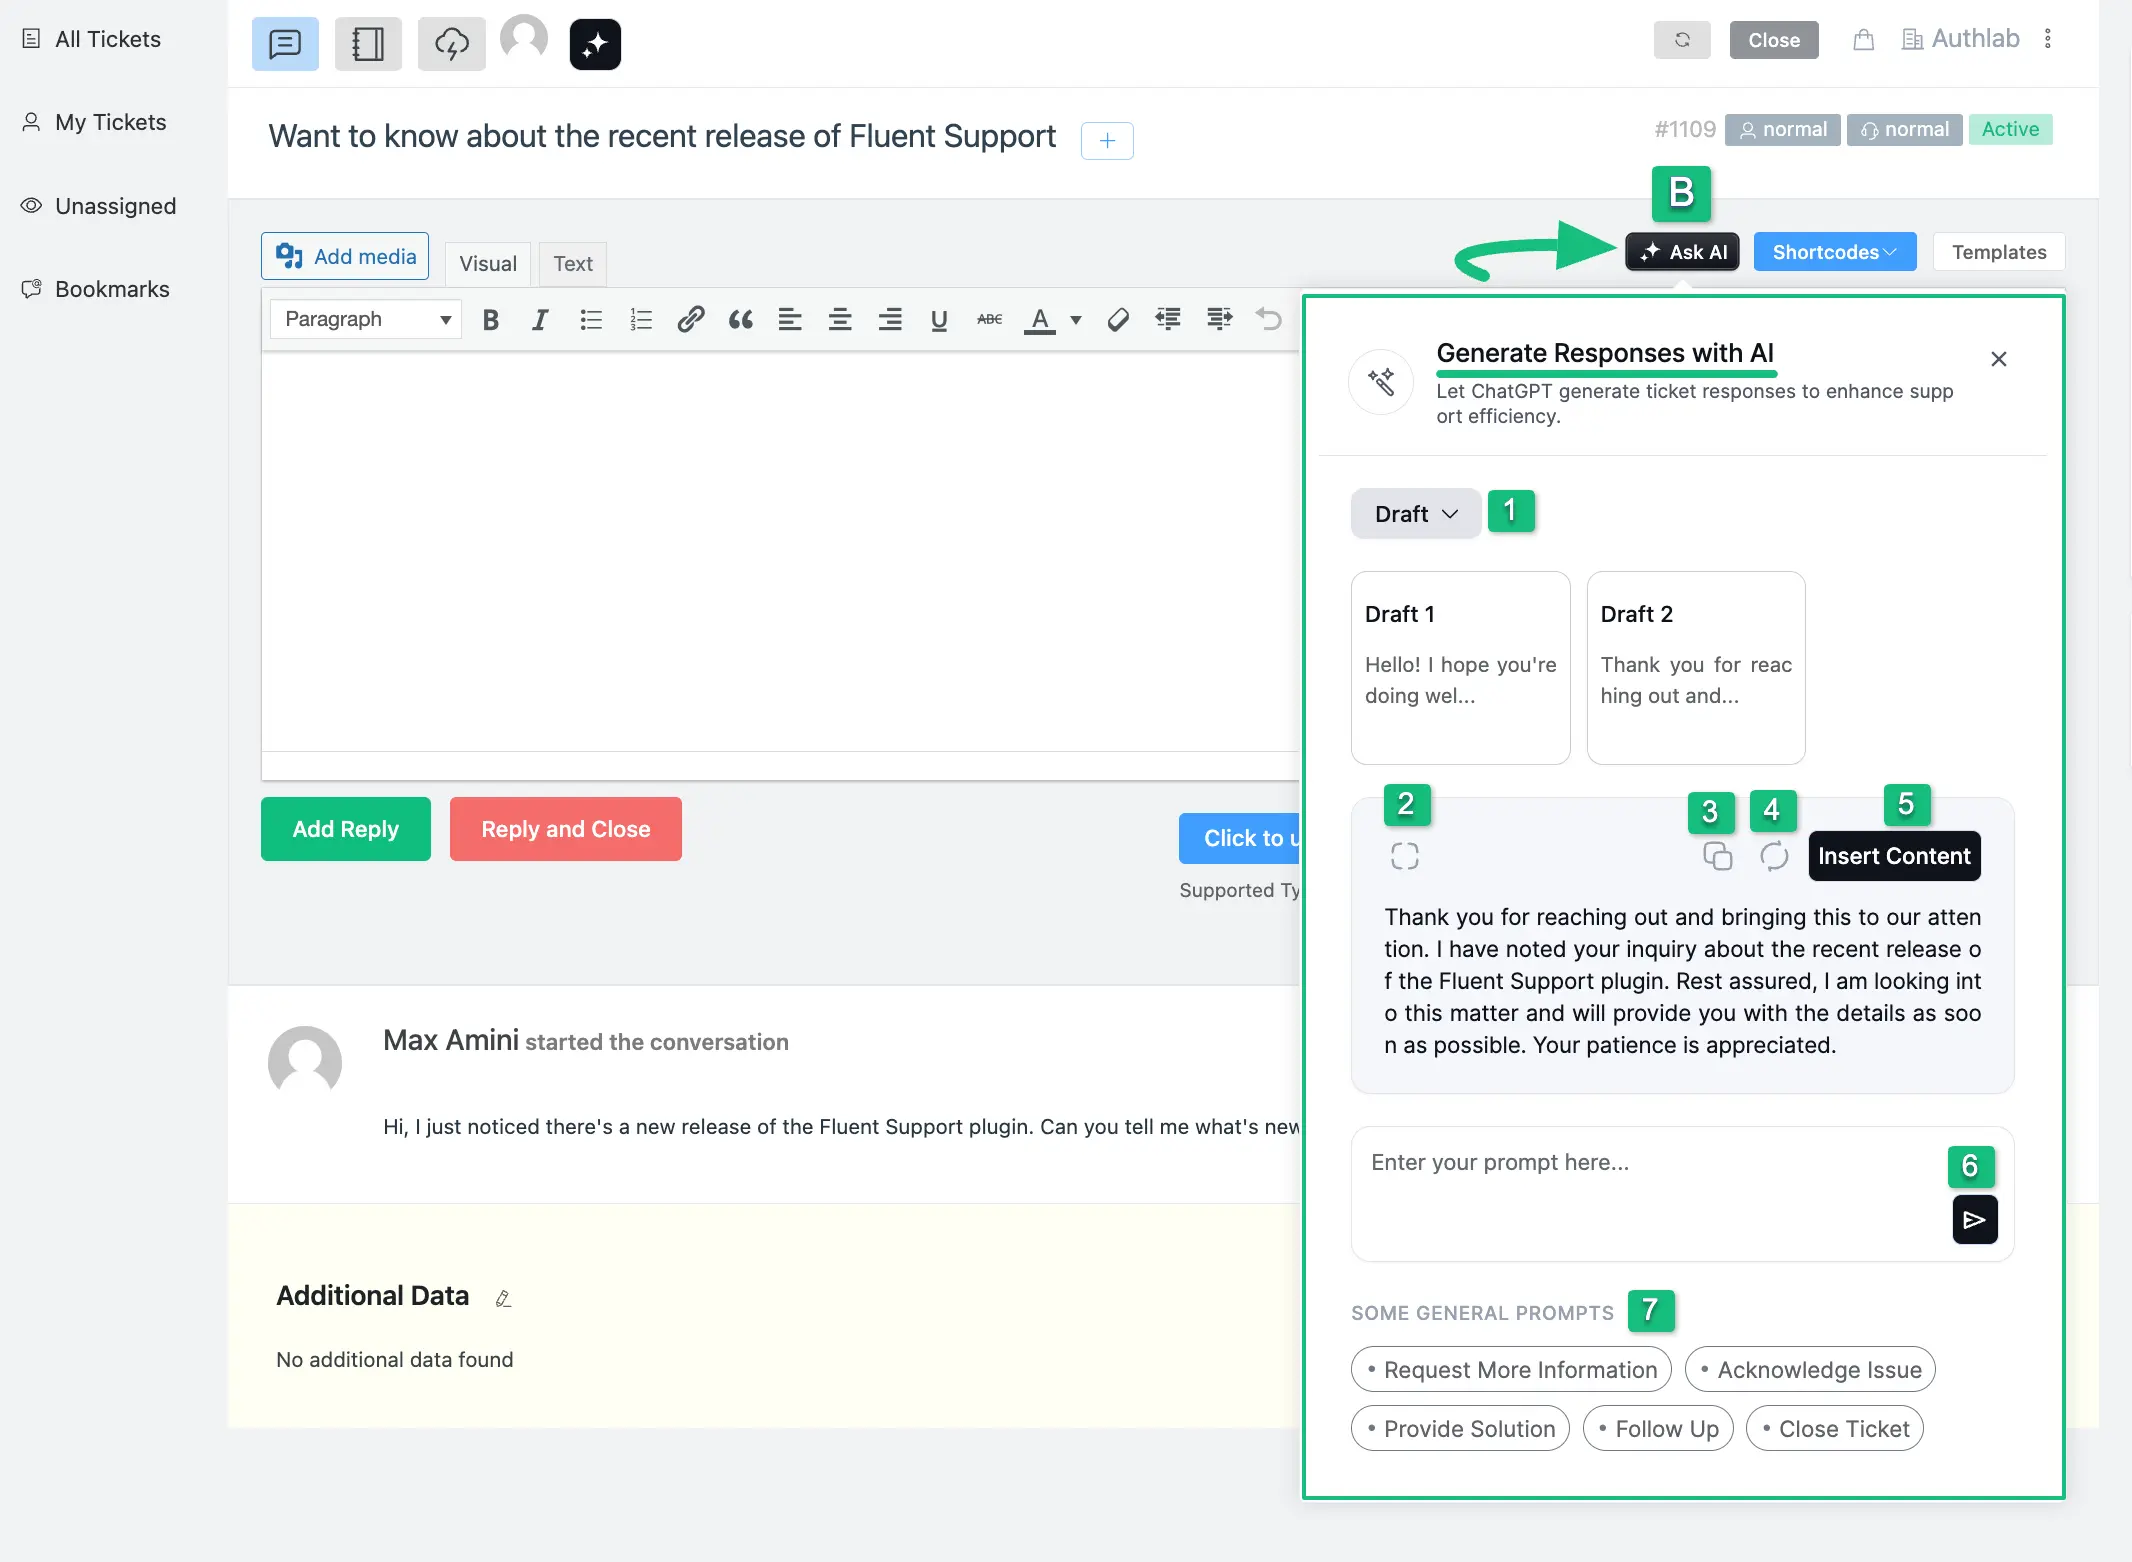Viewport: 2132px width, 1562px height.
Task: Click the Add Reply button
Action: click(x=346, y=829)
